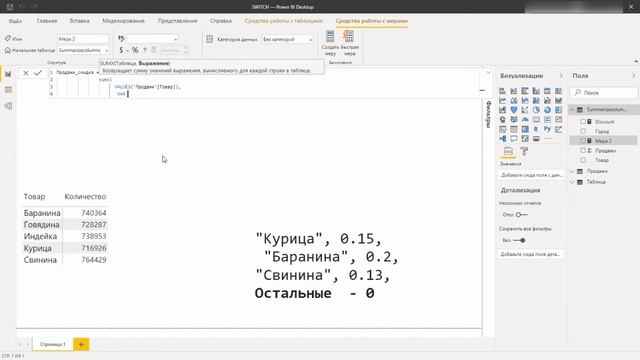Viewport: 640px width, 360px height.
Task: Adjust the decimal places stepper
Action: click(x=186, y=50)
